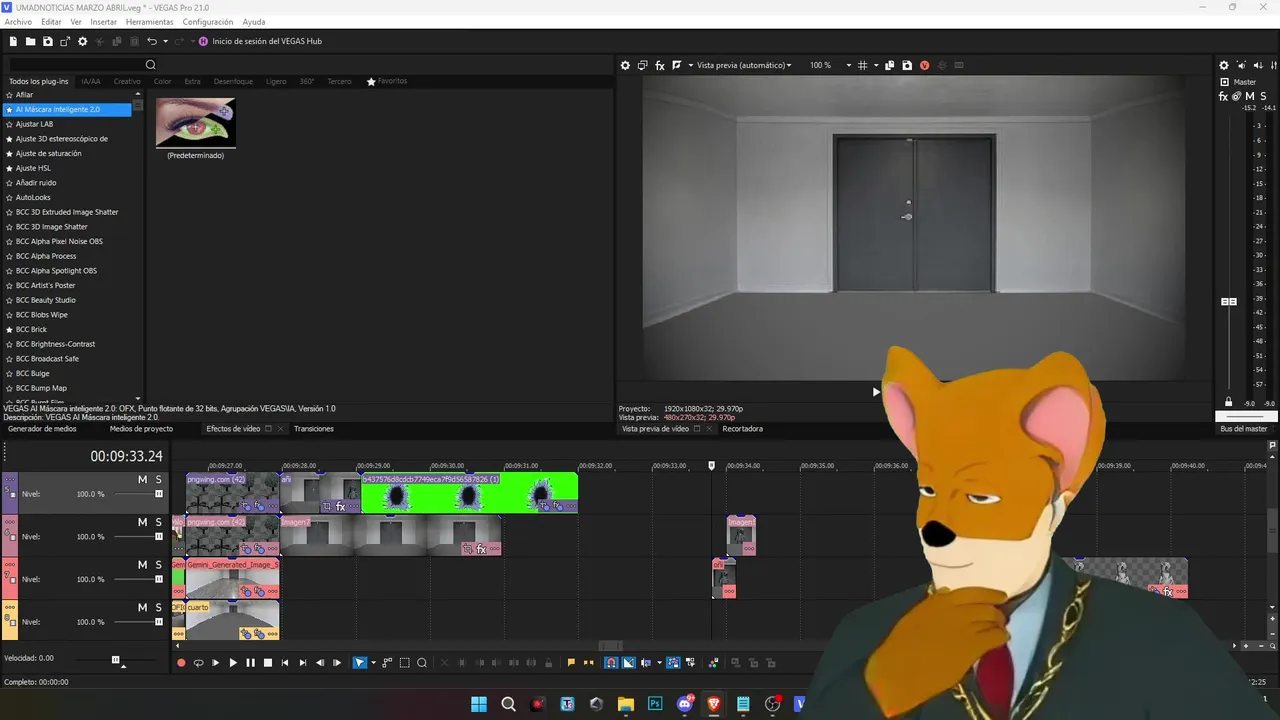This screenshot has width=1280, height=720.
Task: Open the Archivo menu
Action: pos(18,22)
